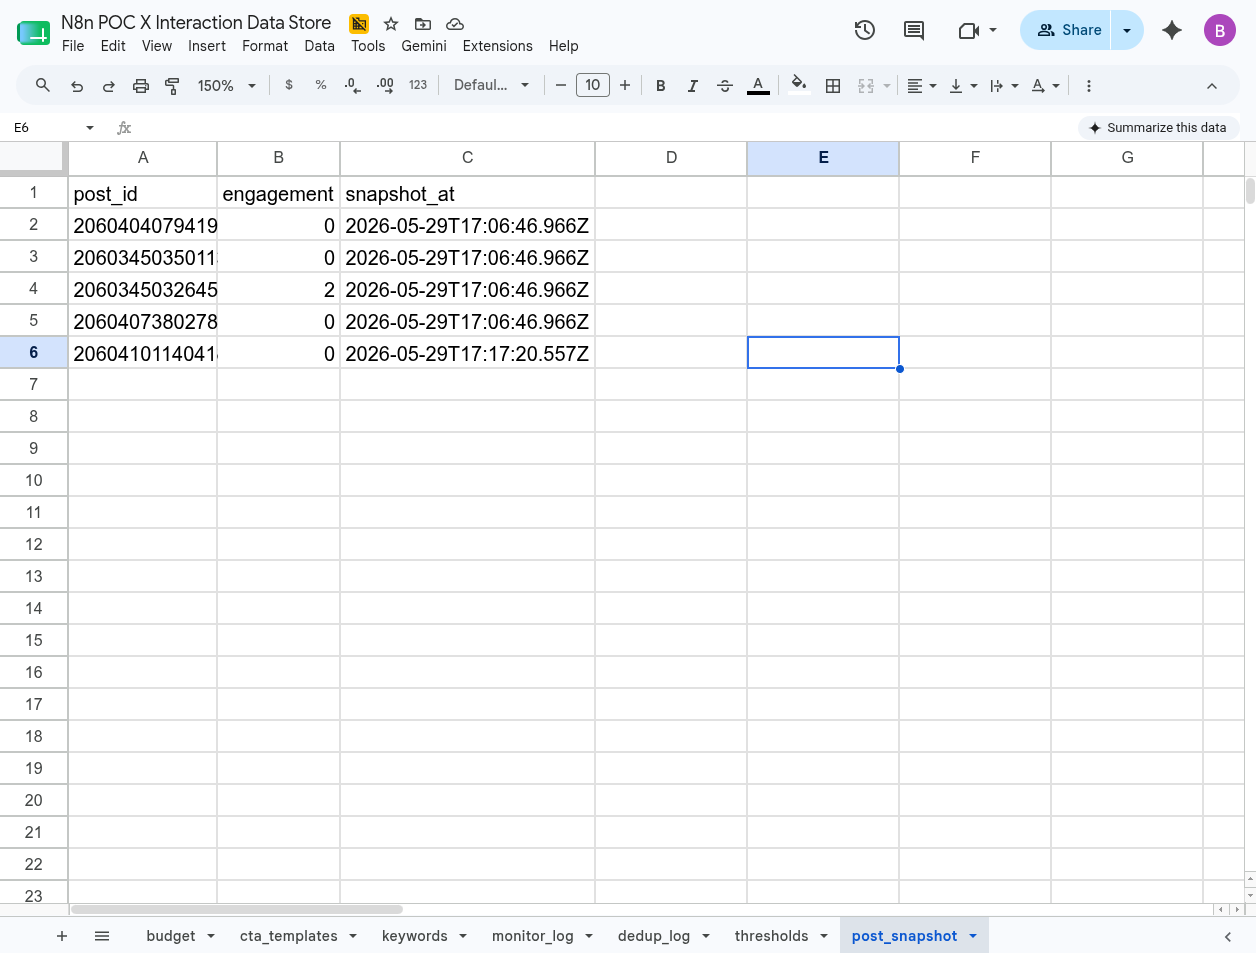Image resolution: width=1256 pixels, height=953 pixels.
Task: Click Summarize this data button
Action: click(x=1158, y=128)
